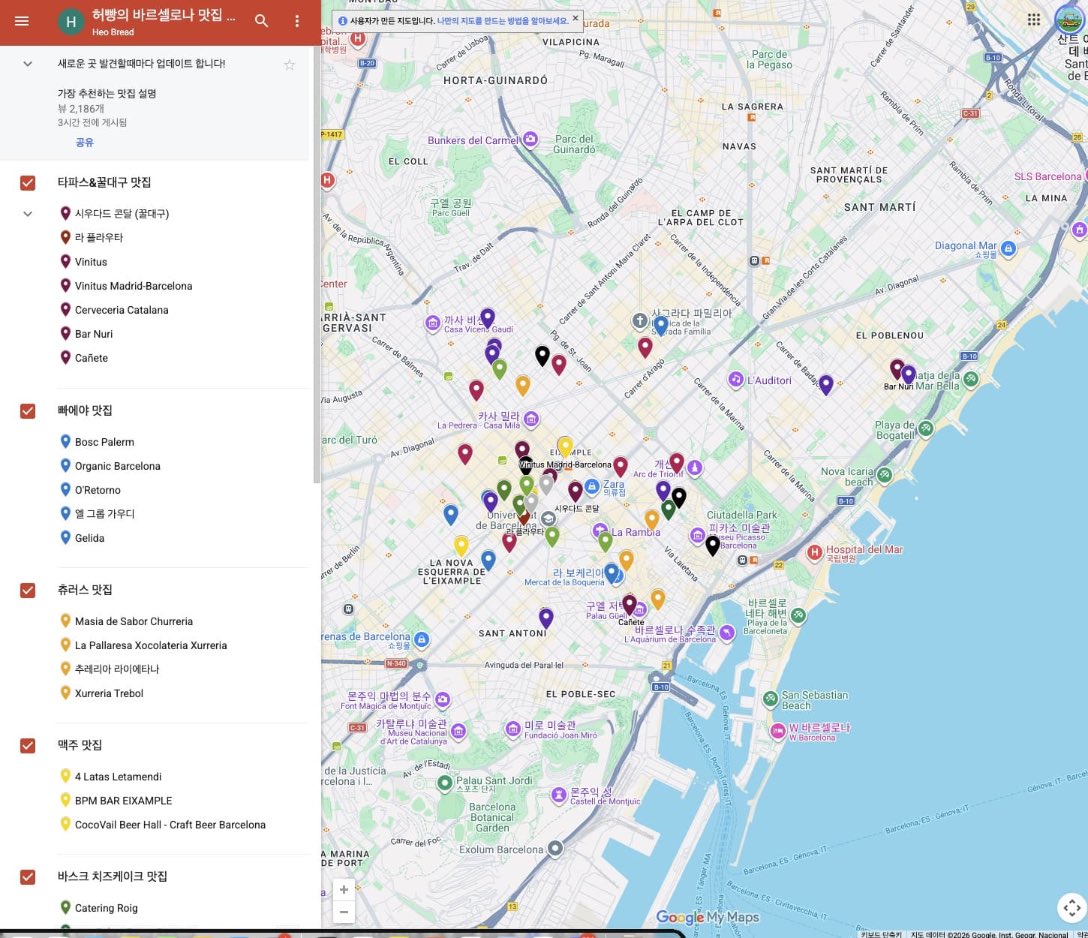Screen dimensions: 1088x938
Task: Toggle the 빠에야 맛집 layer checkbox
Action: [28, 411]
